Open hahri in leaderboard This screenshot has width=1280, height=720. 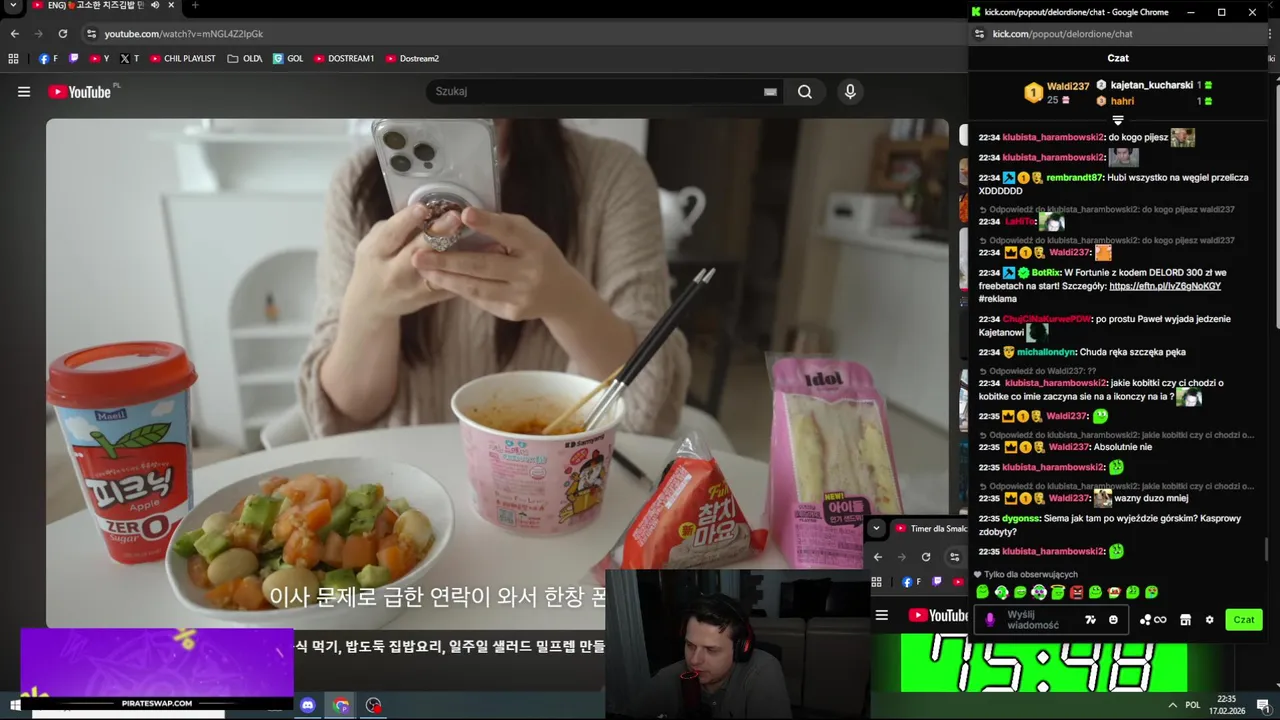coord(1122,102)
